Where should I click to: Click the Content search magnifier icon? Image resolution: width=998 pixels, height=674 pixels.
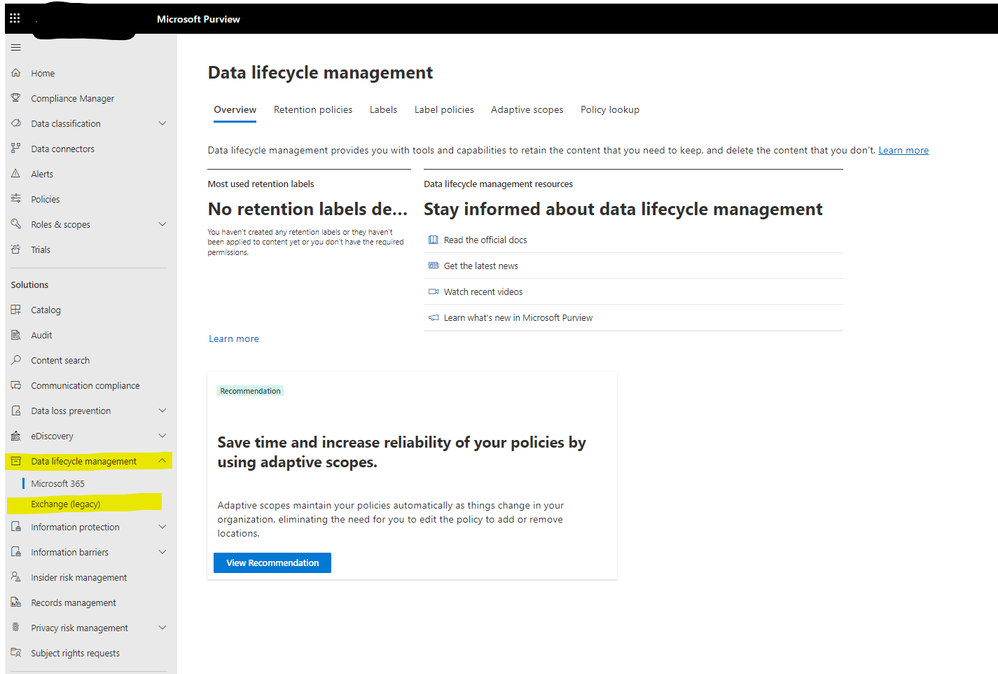coord(16,360)
